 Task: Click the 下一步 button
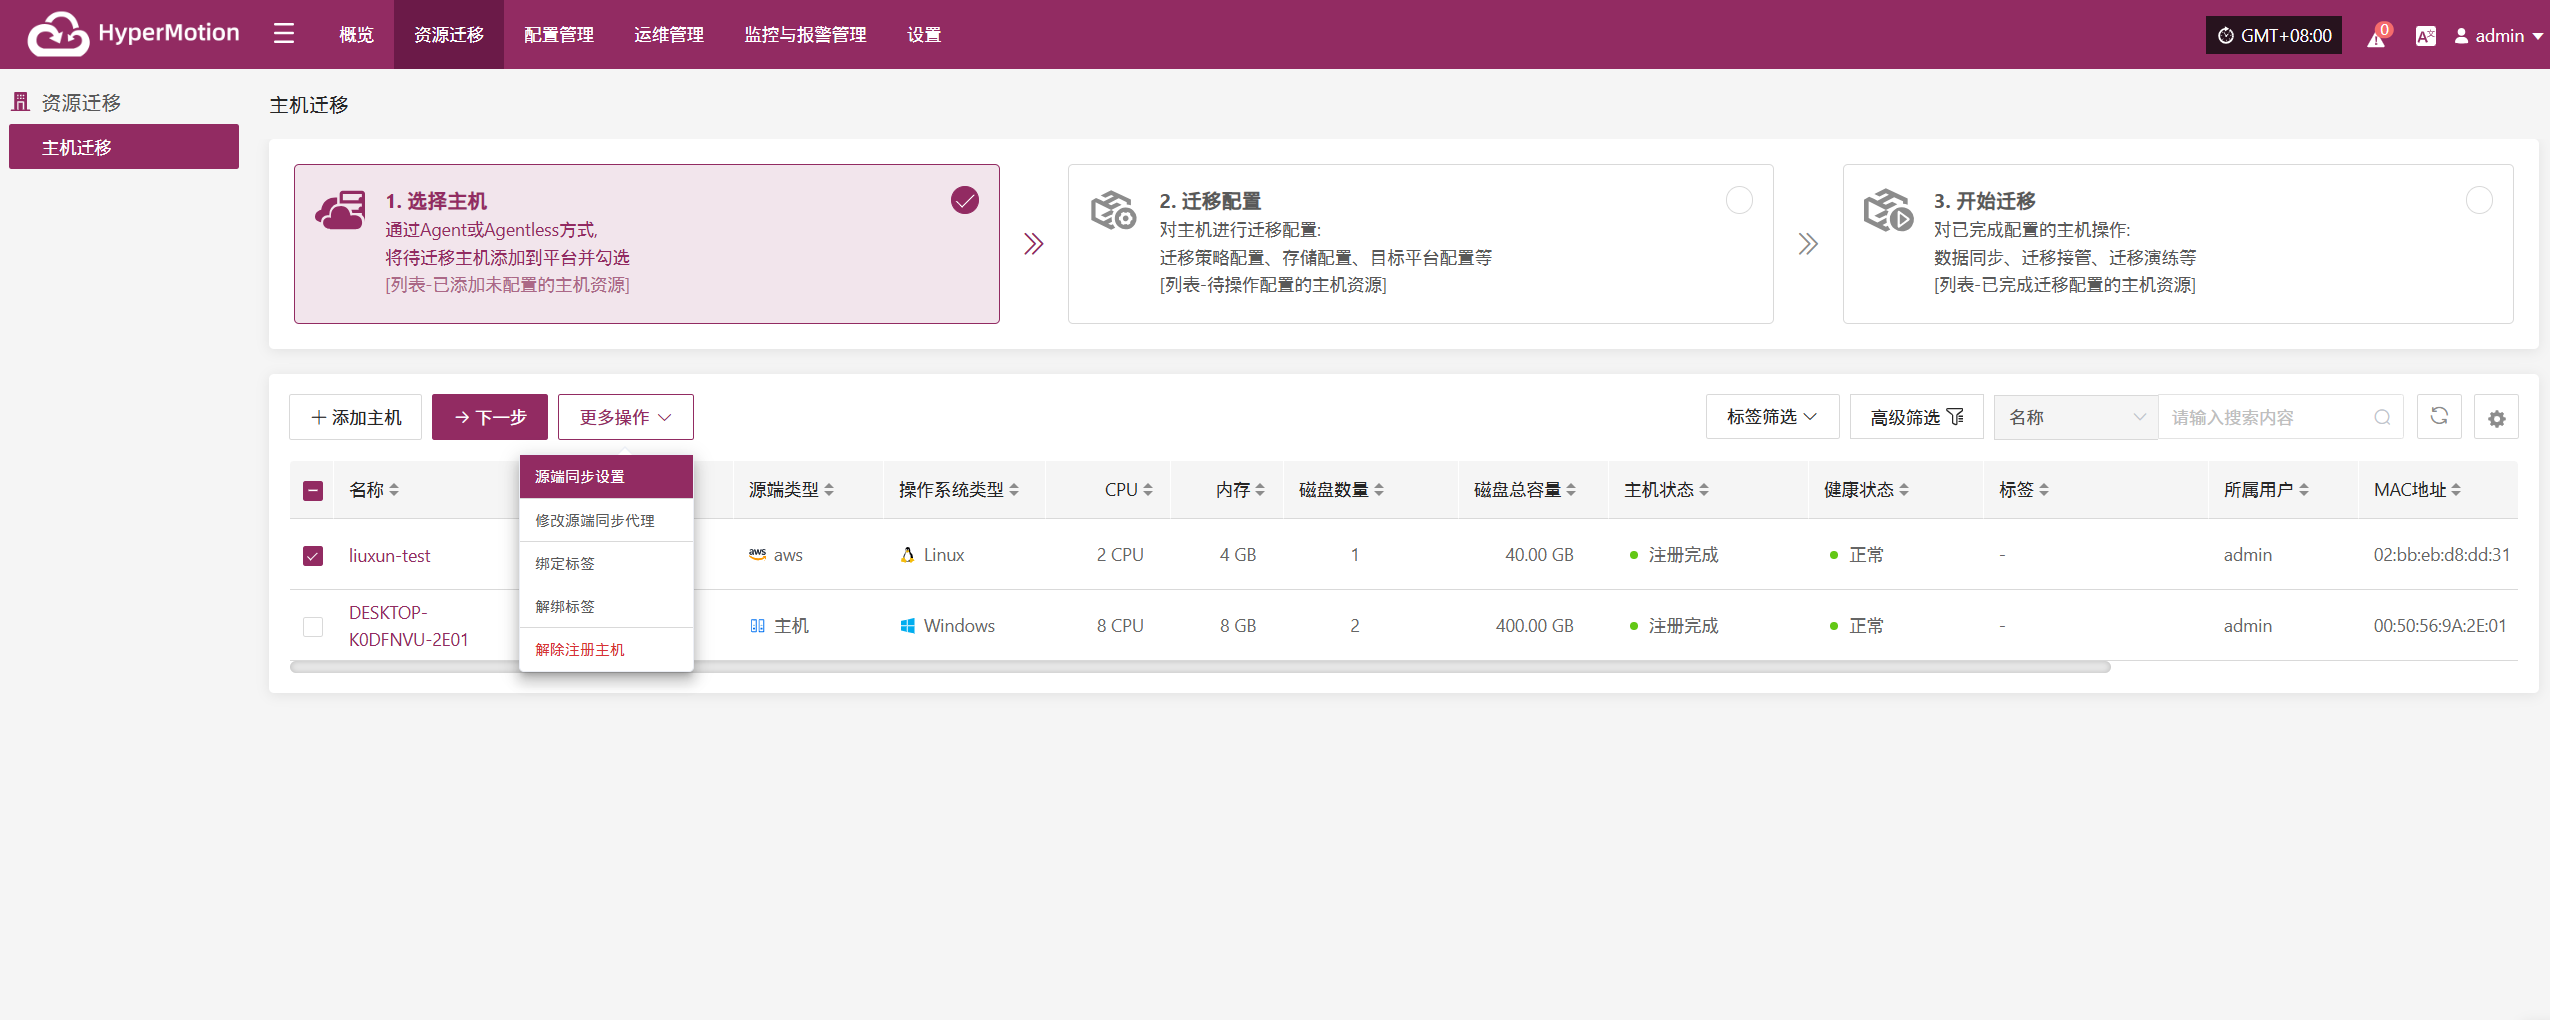point(490,417)
